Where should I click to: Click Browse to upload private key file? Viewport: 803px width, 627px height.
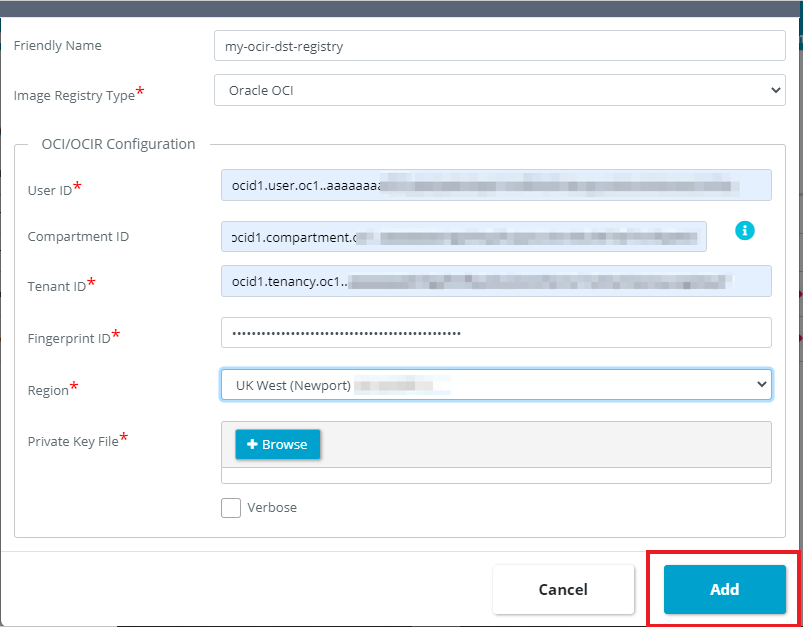click(x=277, y=444)
